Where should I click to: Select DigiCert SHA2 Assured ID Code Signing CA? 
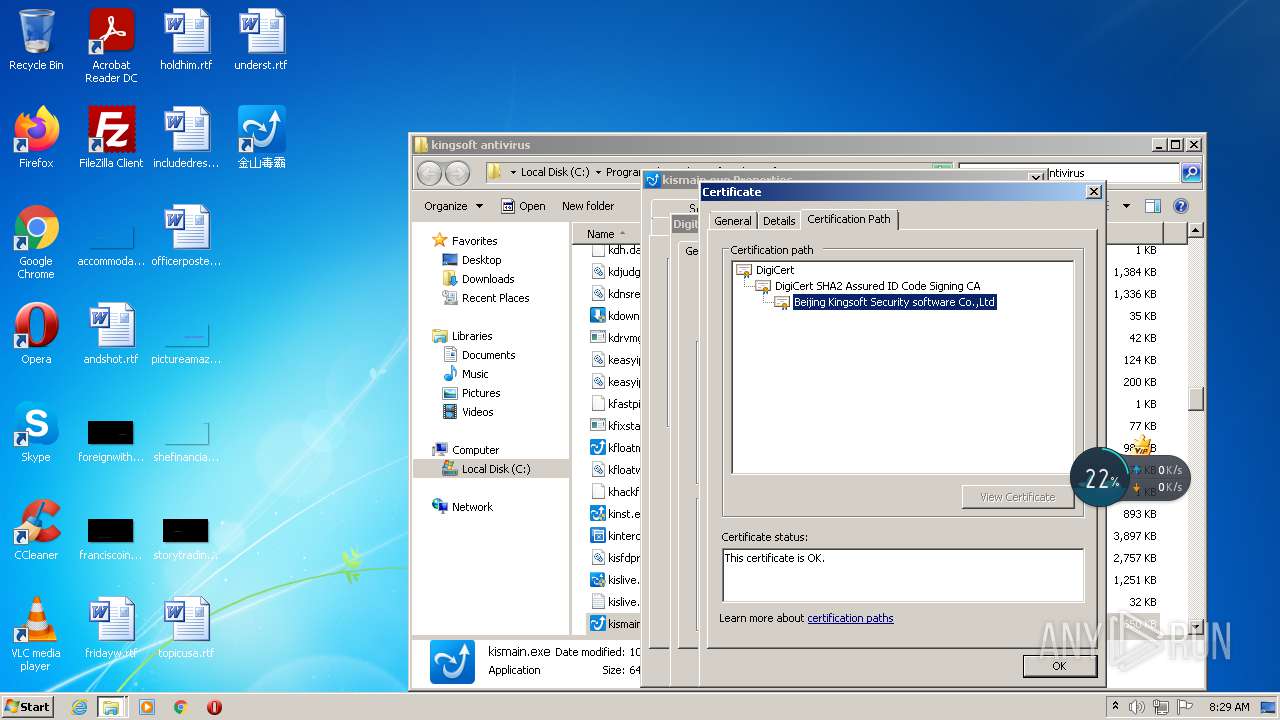point(877,286)
